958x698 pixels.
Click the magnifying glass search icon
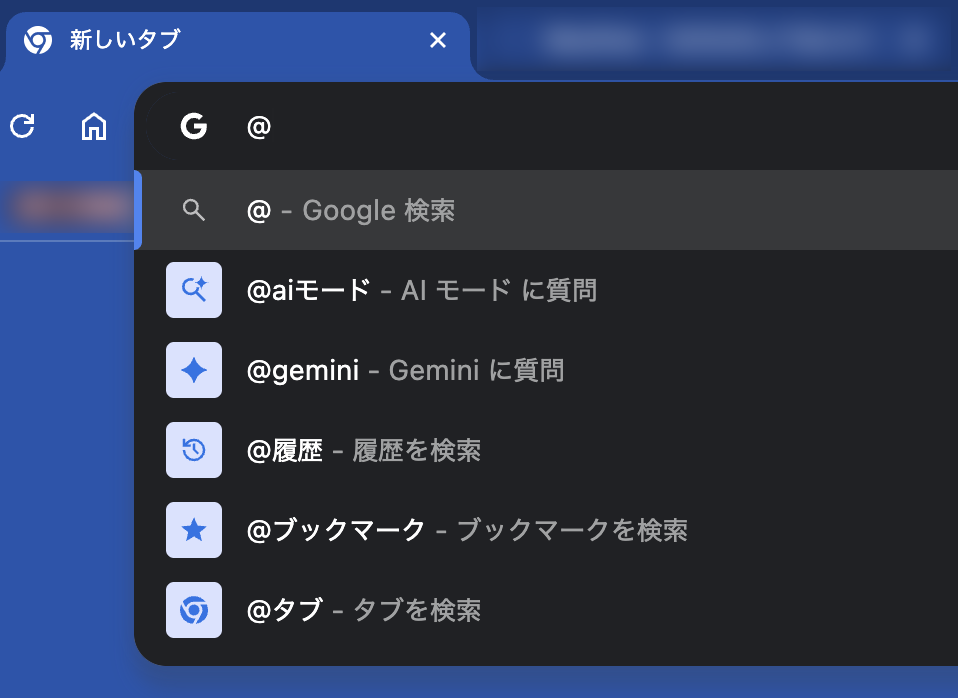click(x=194, y=210)
